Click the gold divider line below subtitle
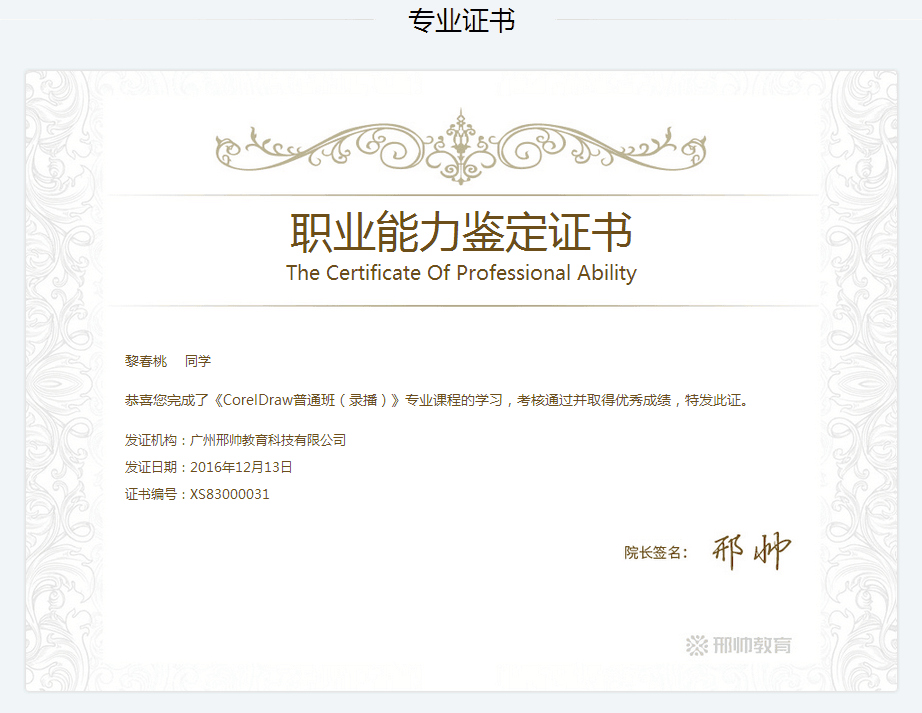Image resolution: width=922 pixels, height=713 pixels. pyautogui.click(x=462, y=306)
